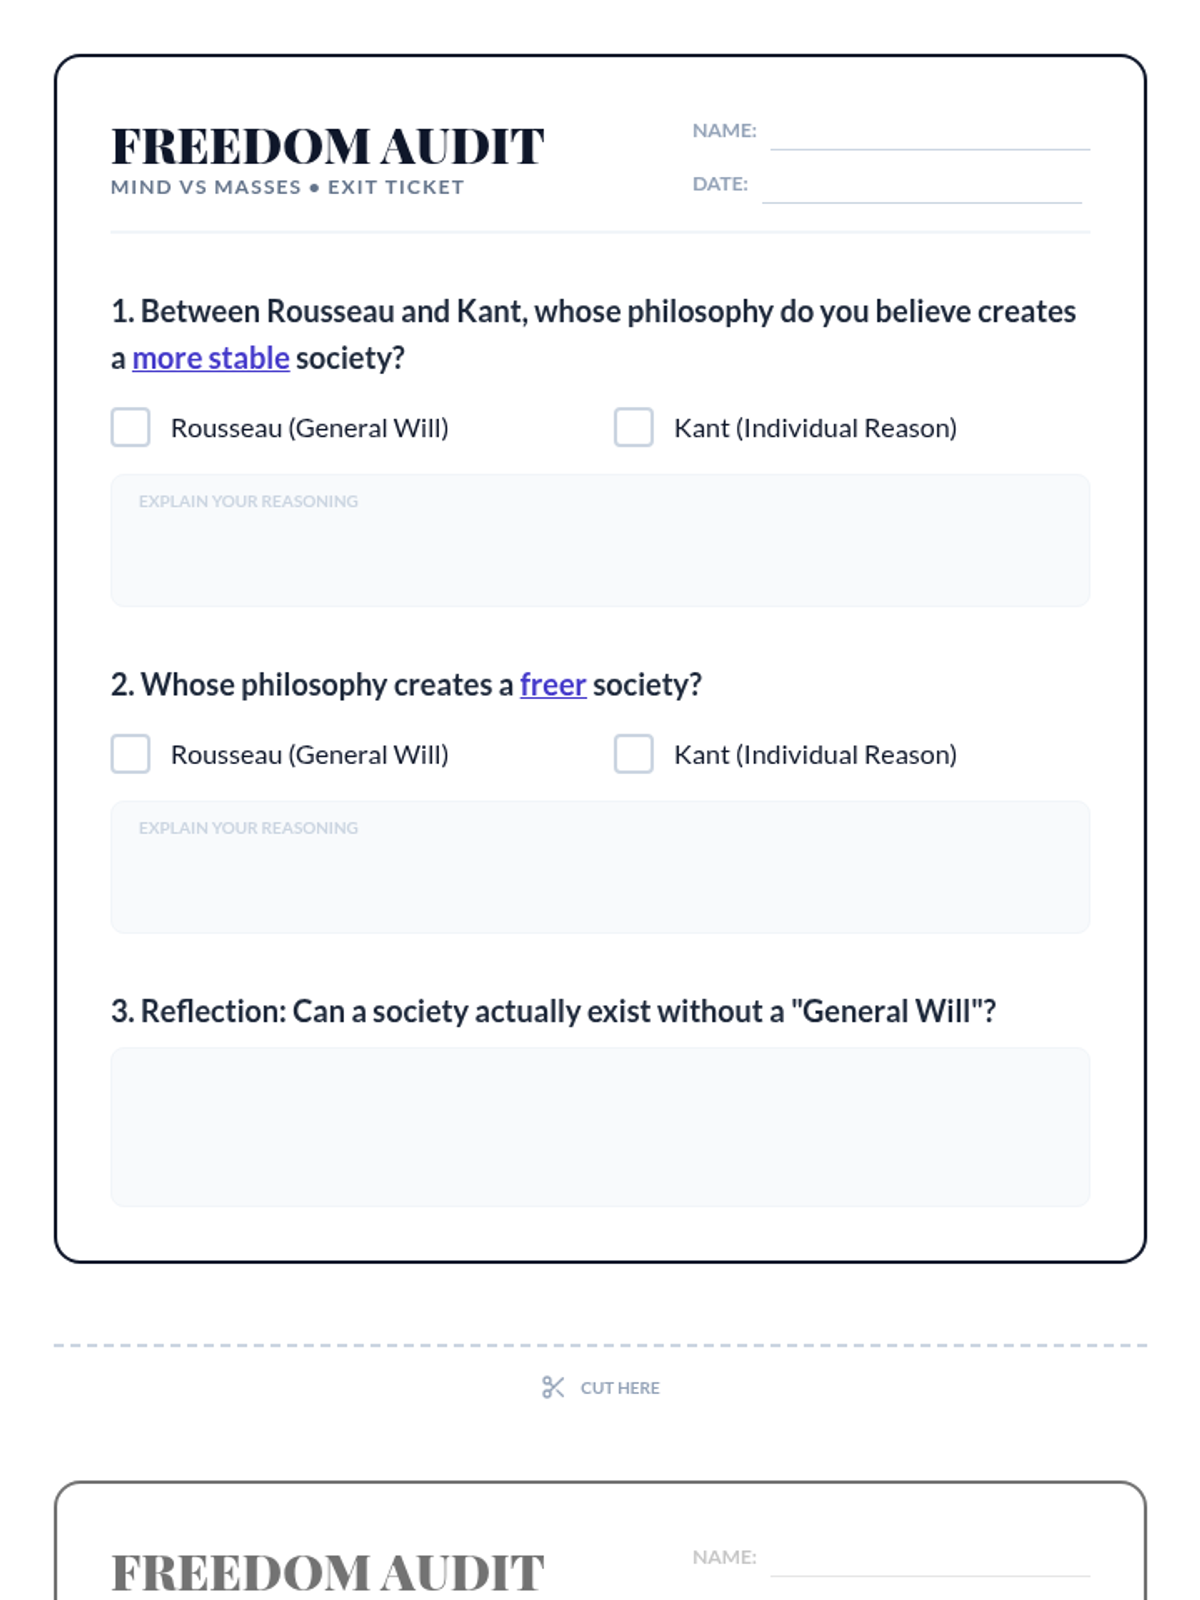Click the "MIND VS MASSES • EXIT TICKET" subtitle
The image size is (1200, 1600).
(288, 187)
